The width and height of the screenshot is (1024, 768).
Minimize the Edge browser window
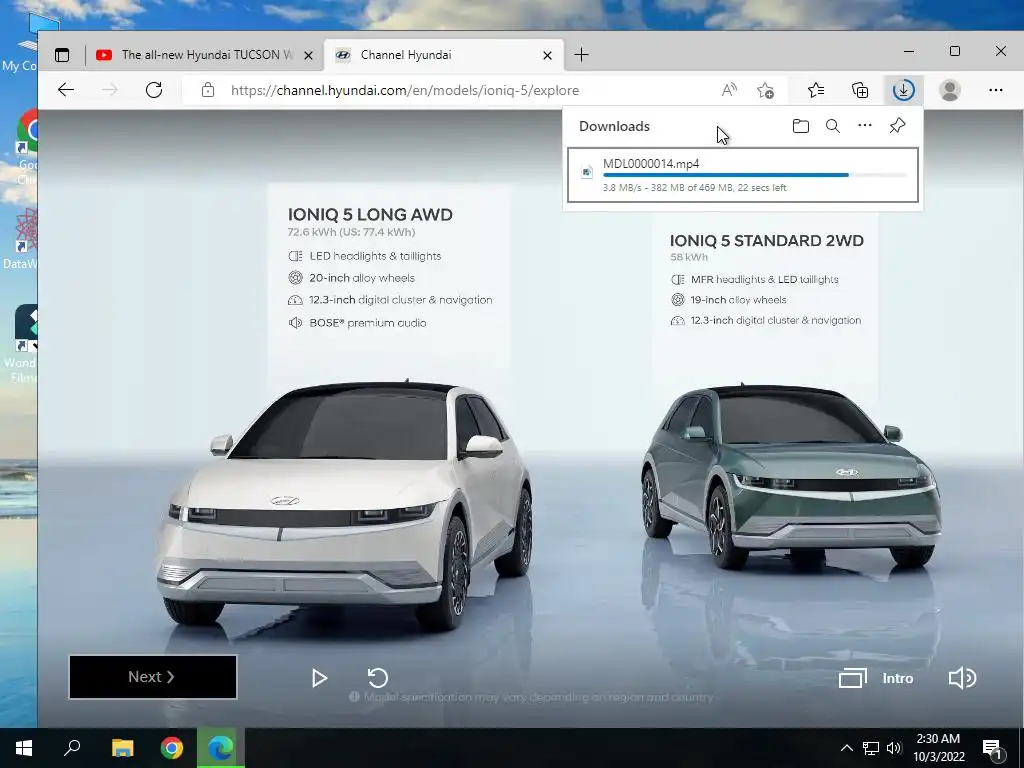tap(908, 51)
